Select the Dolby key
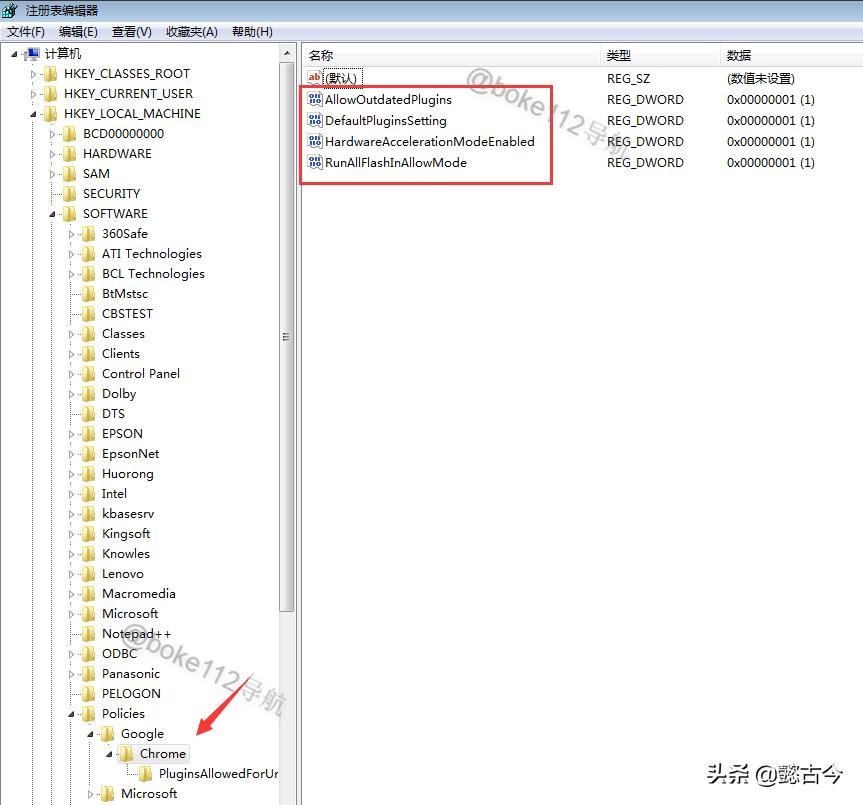The width and height of the screenshot is (863, 805). tap(119, 394)
